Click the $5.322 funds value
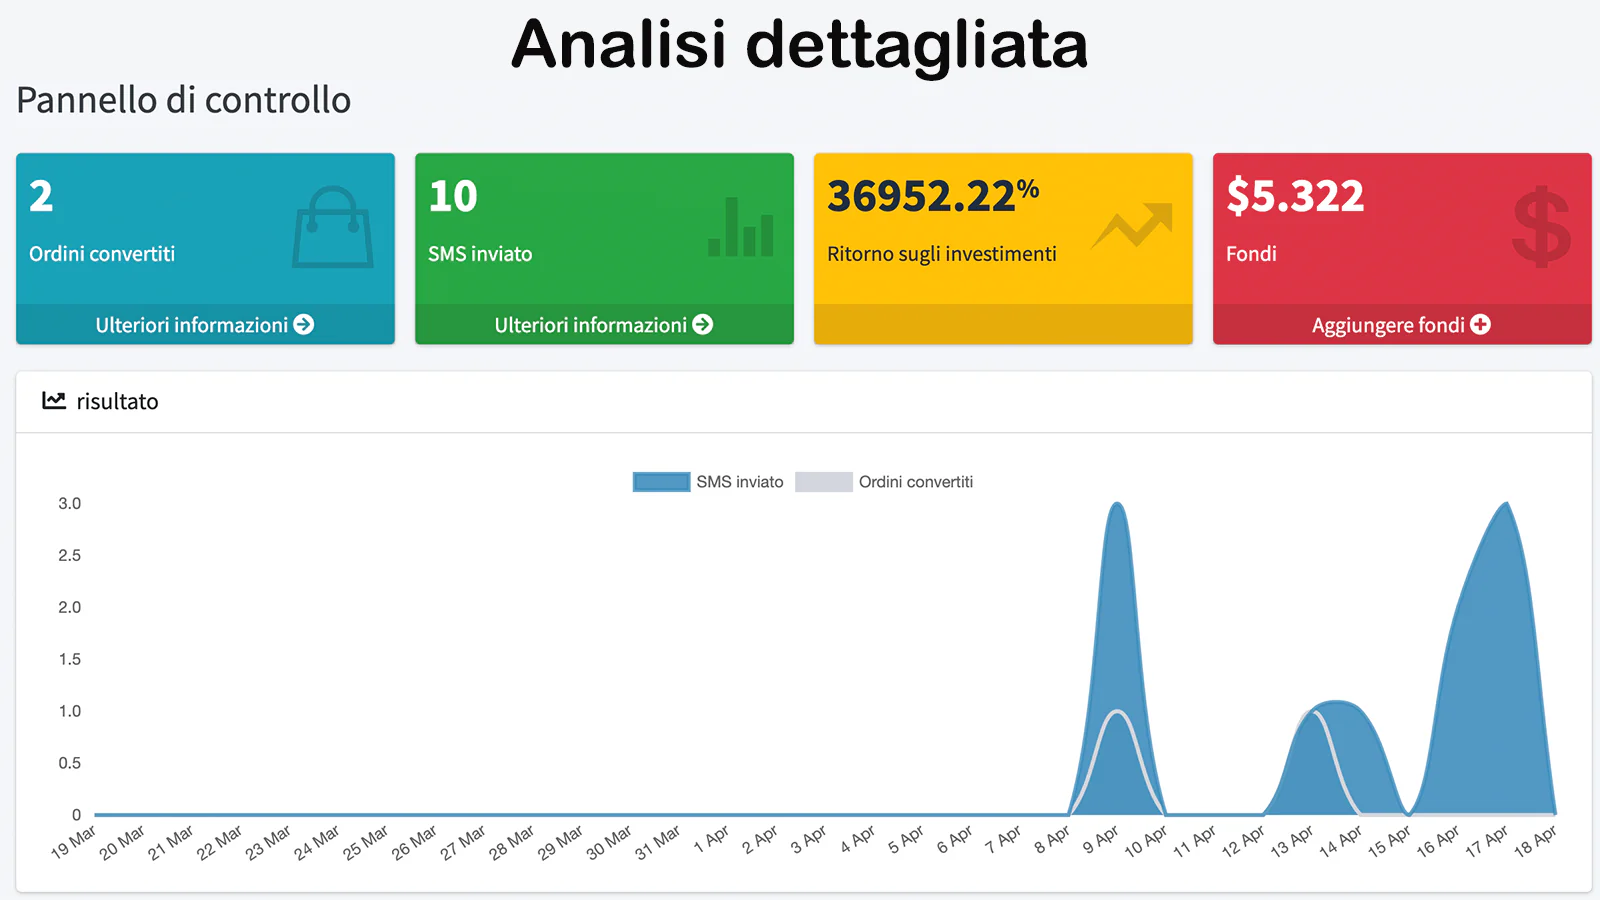 click(x=1295, y=195)
